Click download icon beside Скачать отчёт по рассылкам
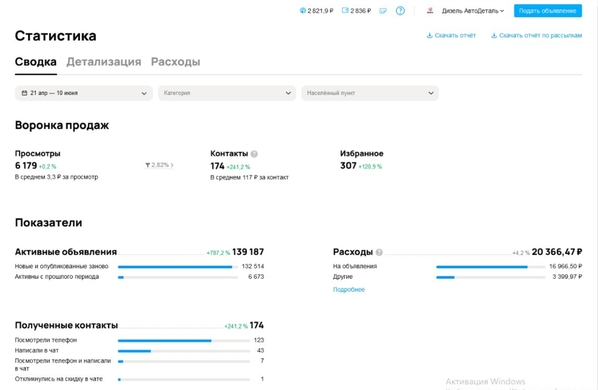Image resolution: width=598 pixels, height=390 pixels. pos(494,35)
